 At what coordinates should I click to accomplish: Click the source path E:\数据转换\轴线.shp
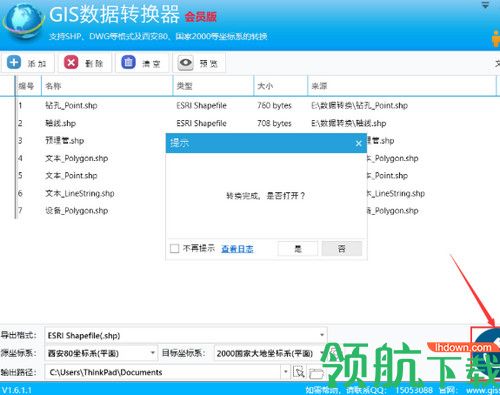pyautogui.click(x=349, y=123)
